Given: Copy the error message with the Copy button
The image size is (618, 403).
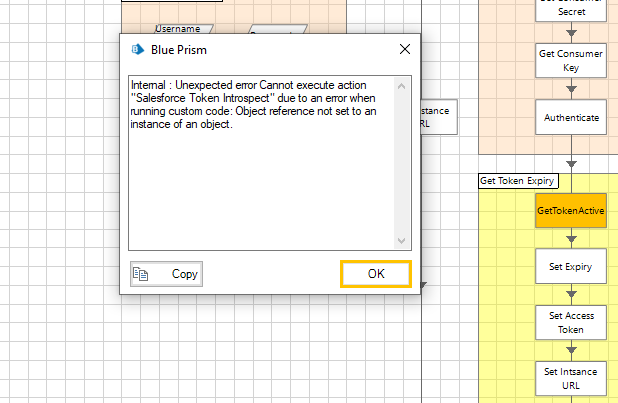Looking at the screenshot, I should pos(166,274).
